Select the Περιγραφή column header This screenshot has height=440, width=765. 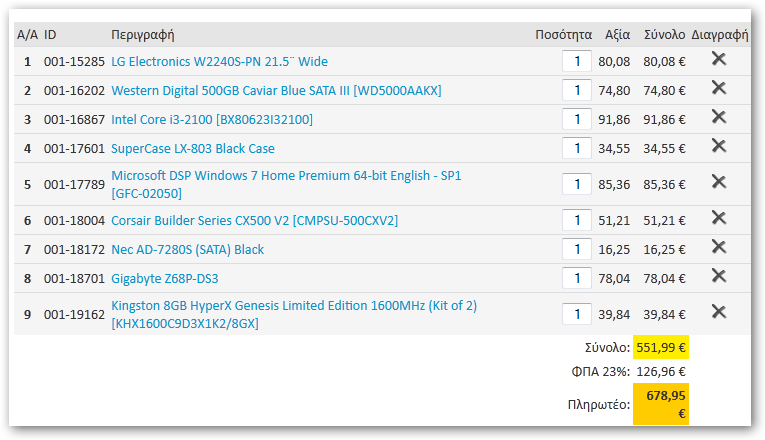[x=142, y=35]
